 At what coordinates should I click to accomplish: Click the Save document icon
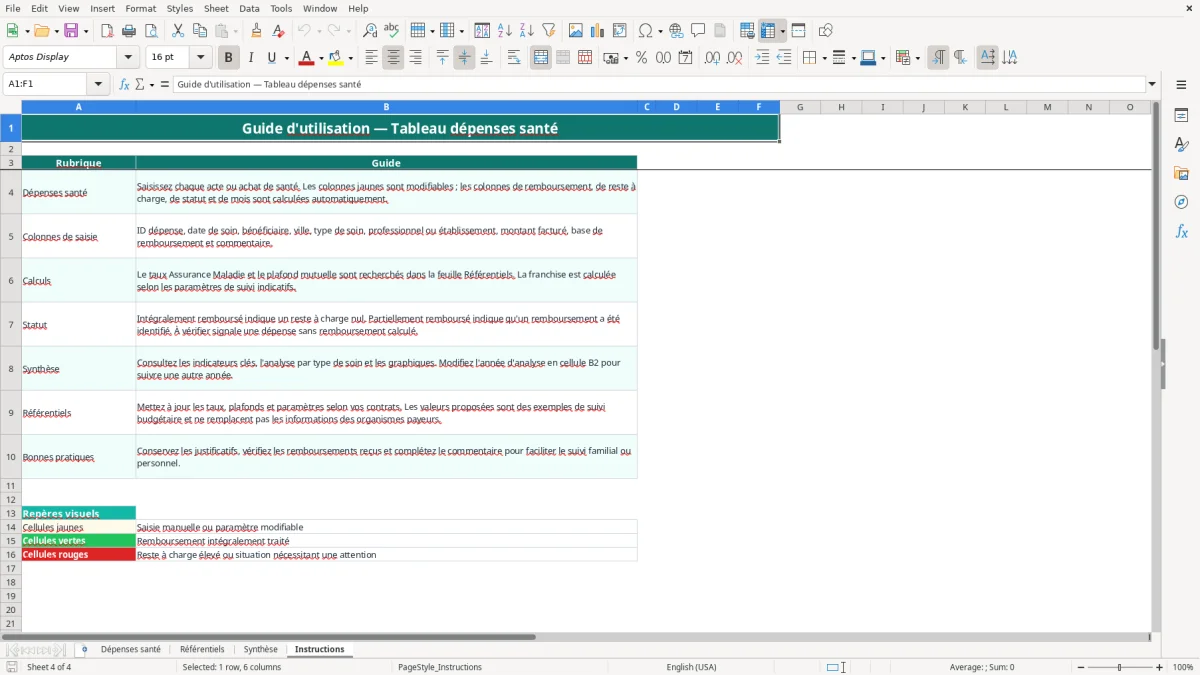tap(71, 31)
